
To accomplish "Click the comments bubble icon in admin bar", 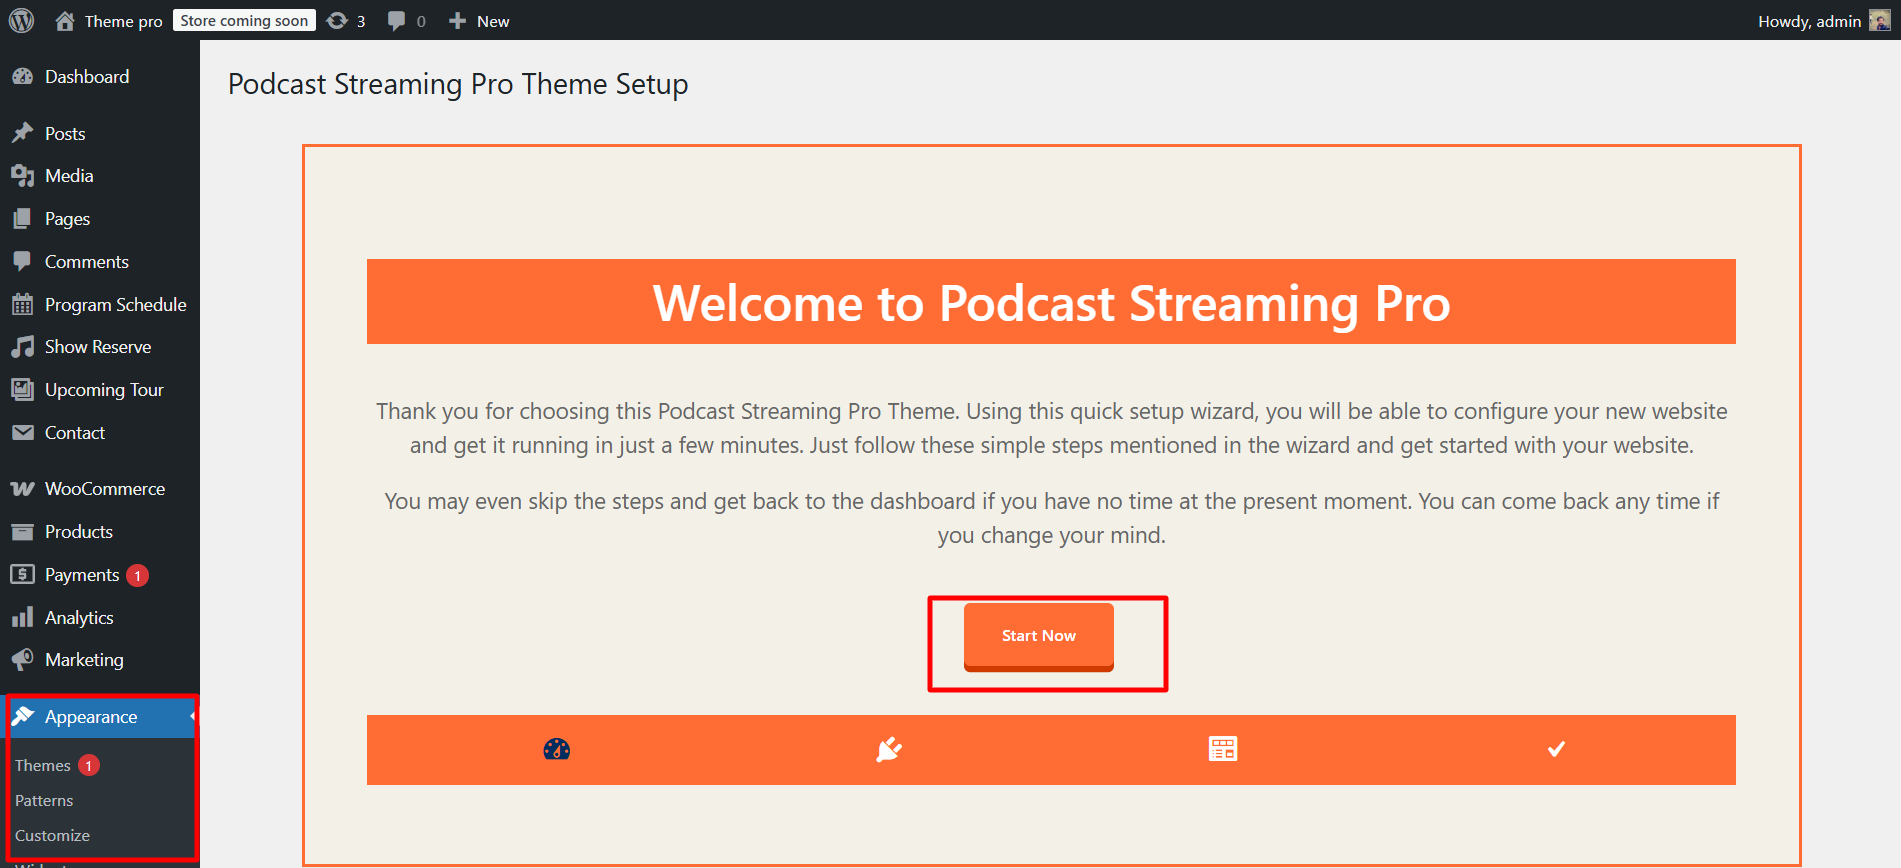I will (397, 21).
